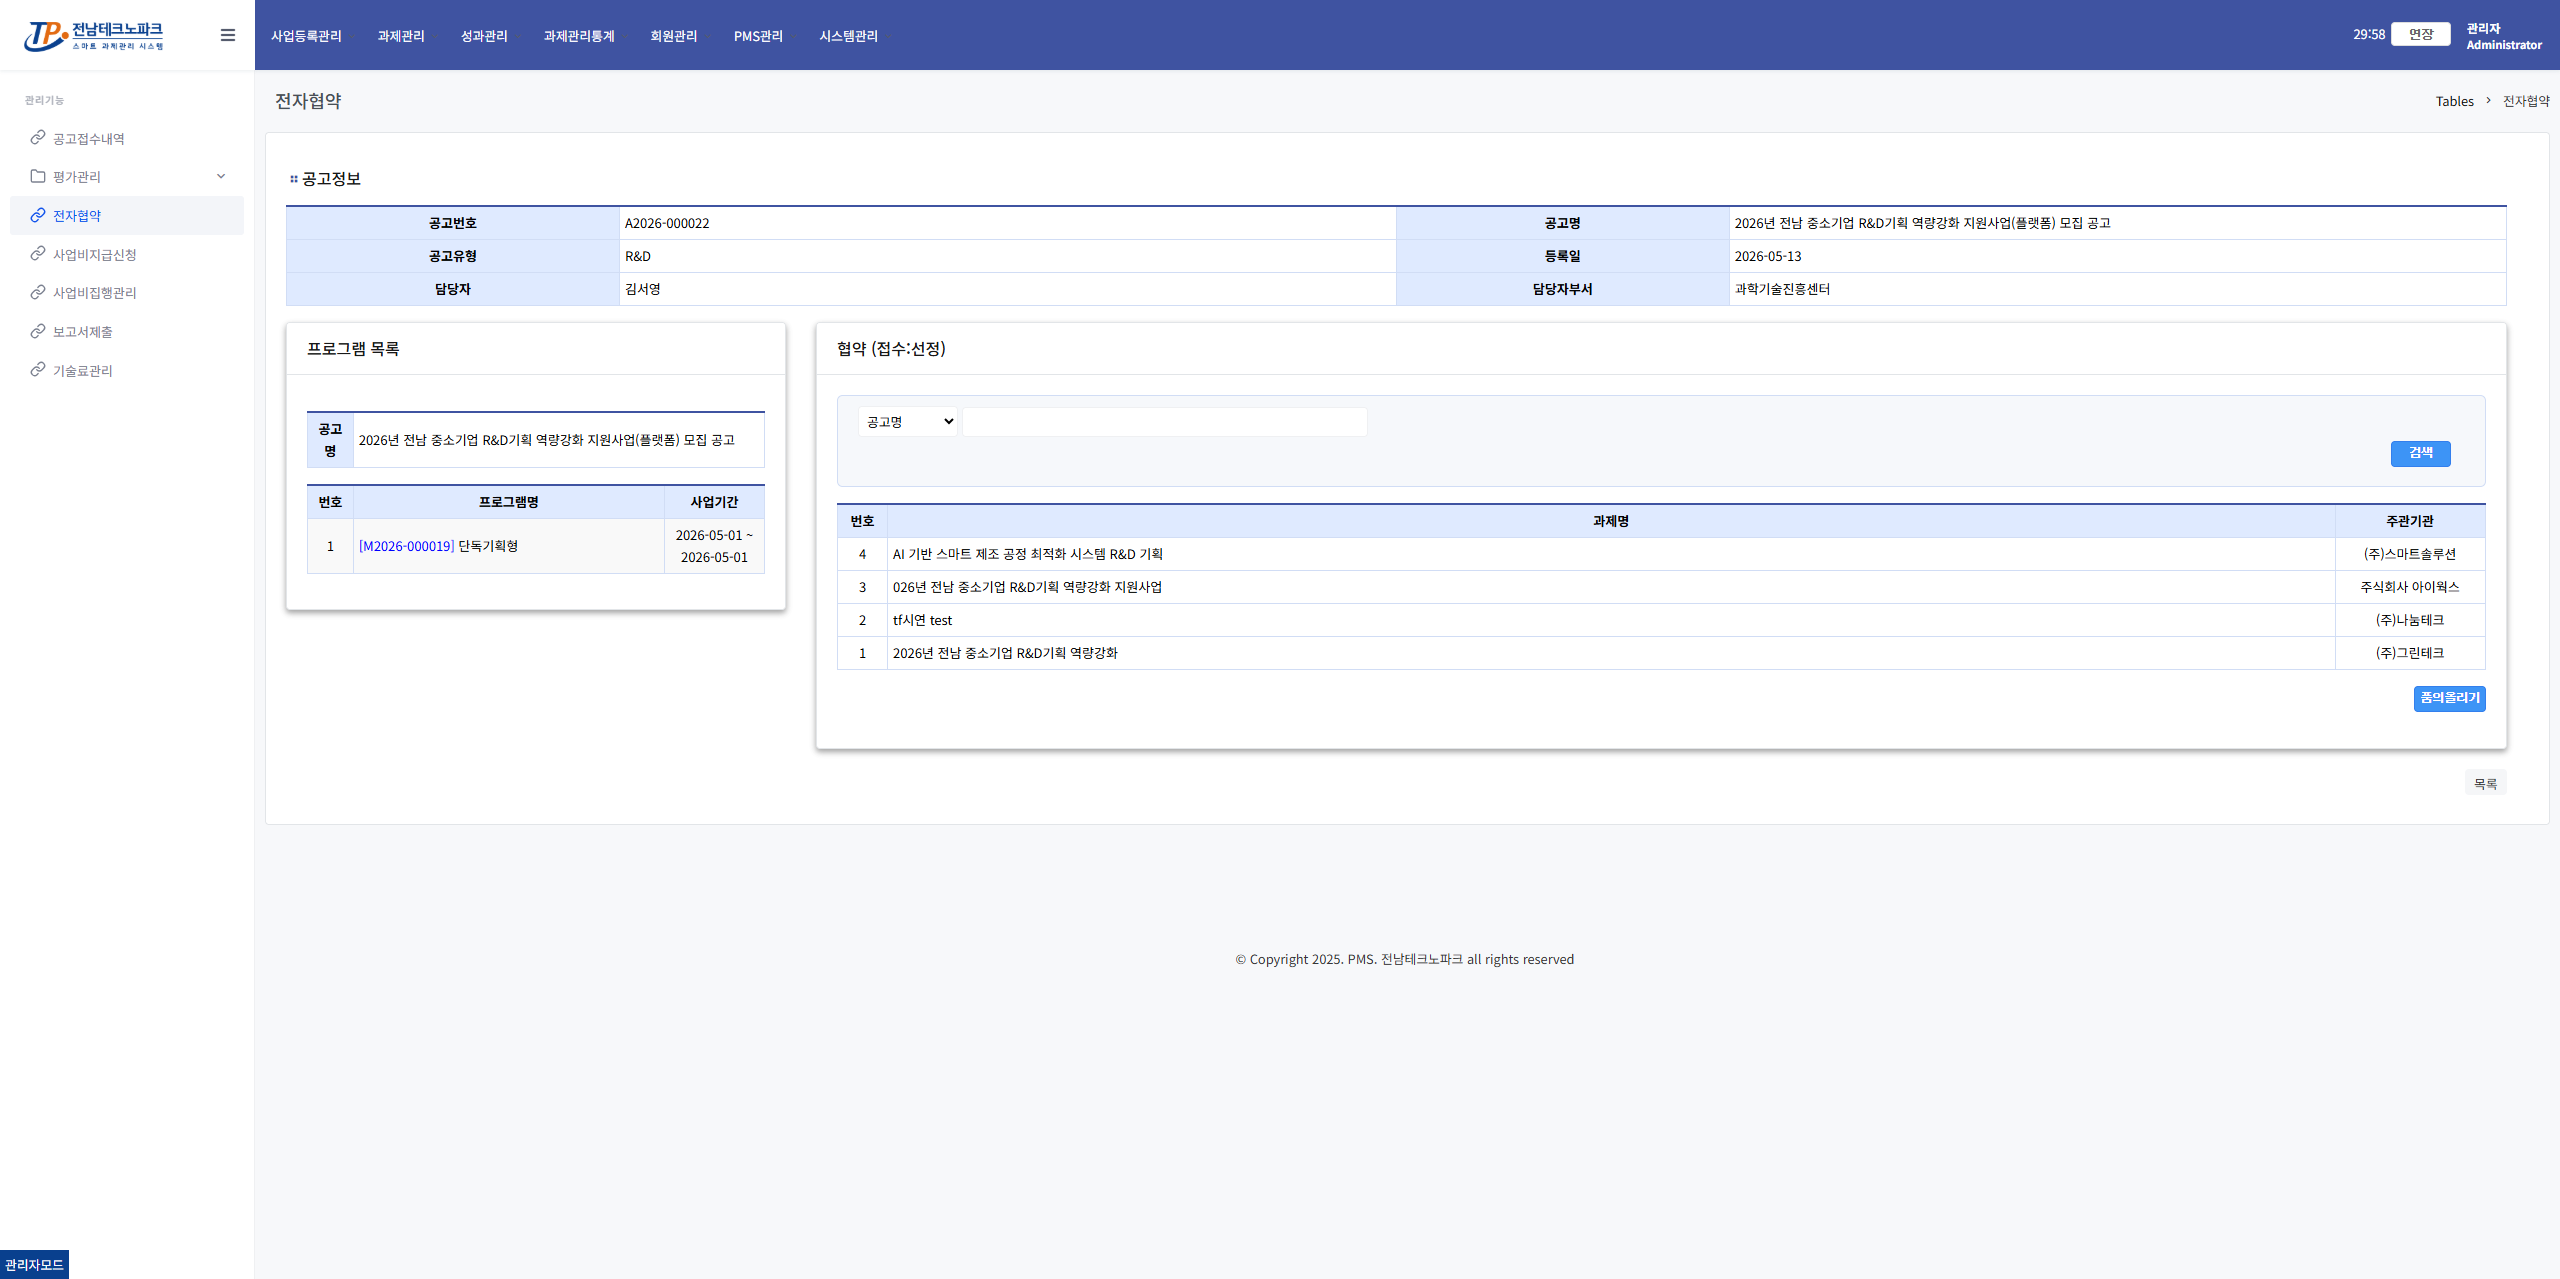The image size is (2560, 1279).
Task: Click the 사업비집행관리 link icon
Action: click(38, 292)
